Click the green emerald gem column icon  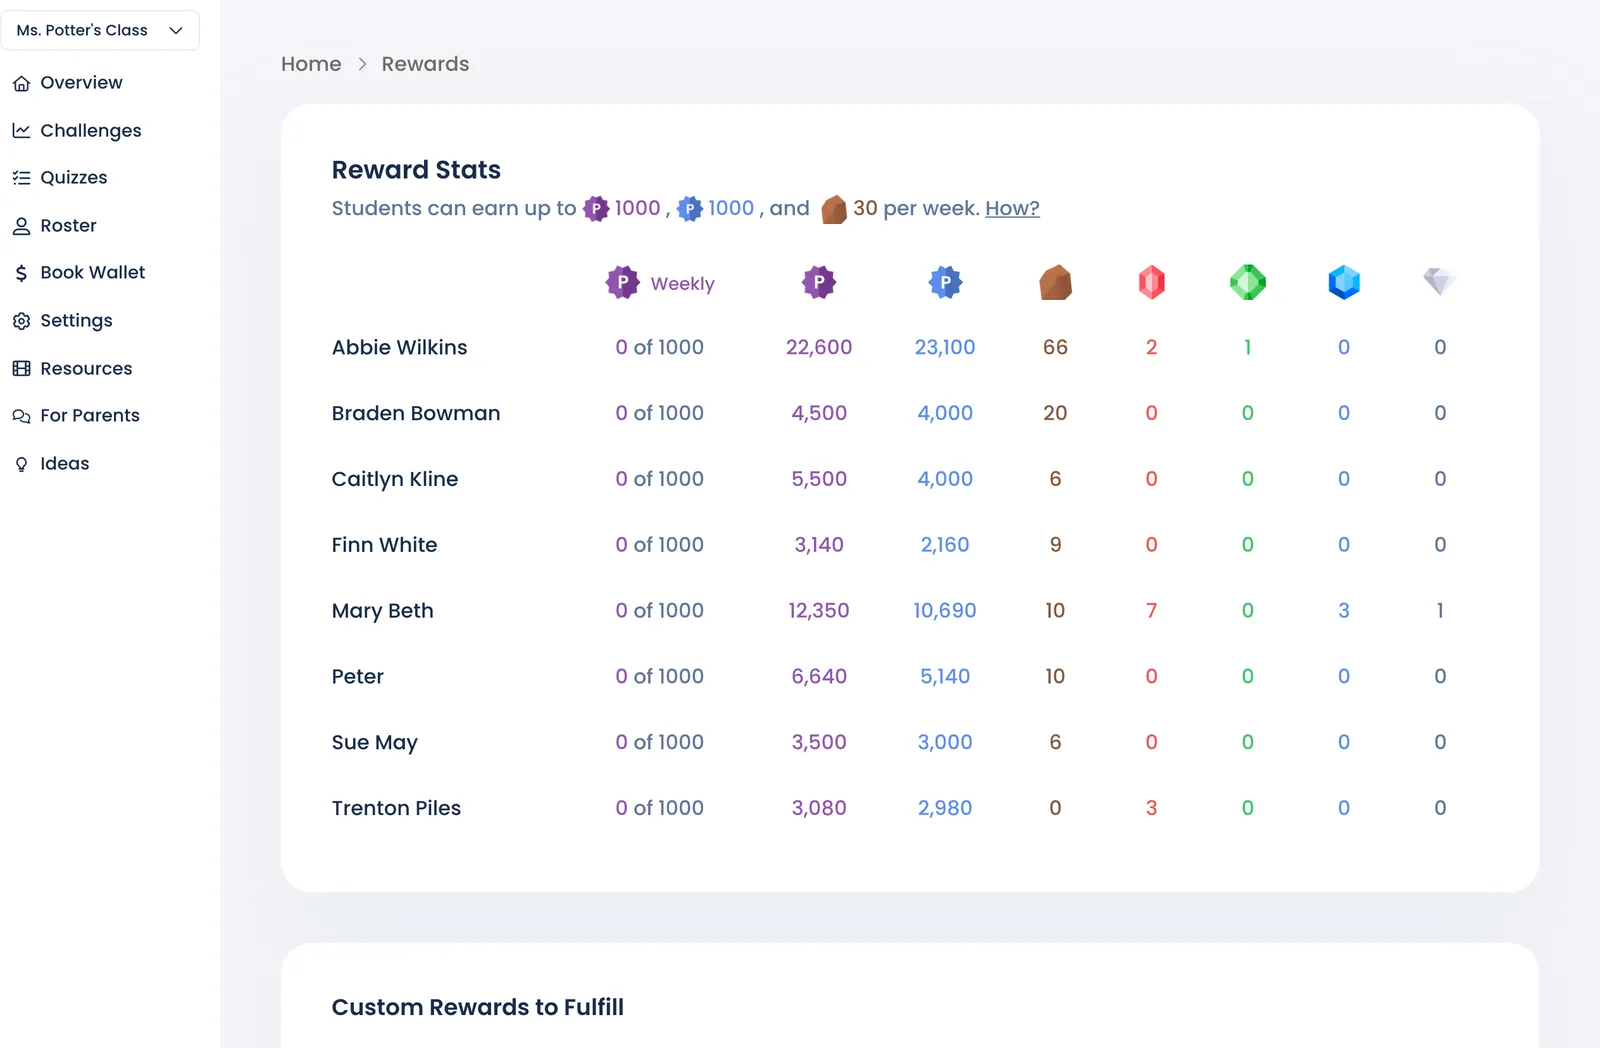coord(1247,283)
